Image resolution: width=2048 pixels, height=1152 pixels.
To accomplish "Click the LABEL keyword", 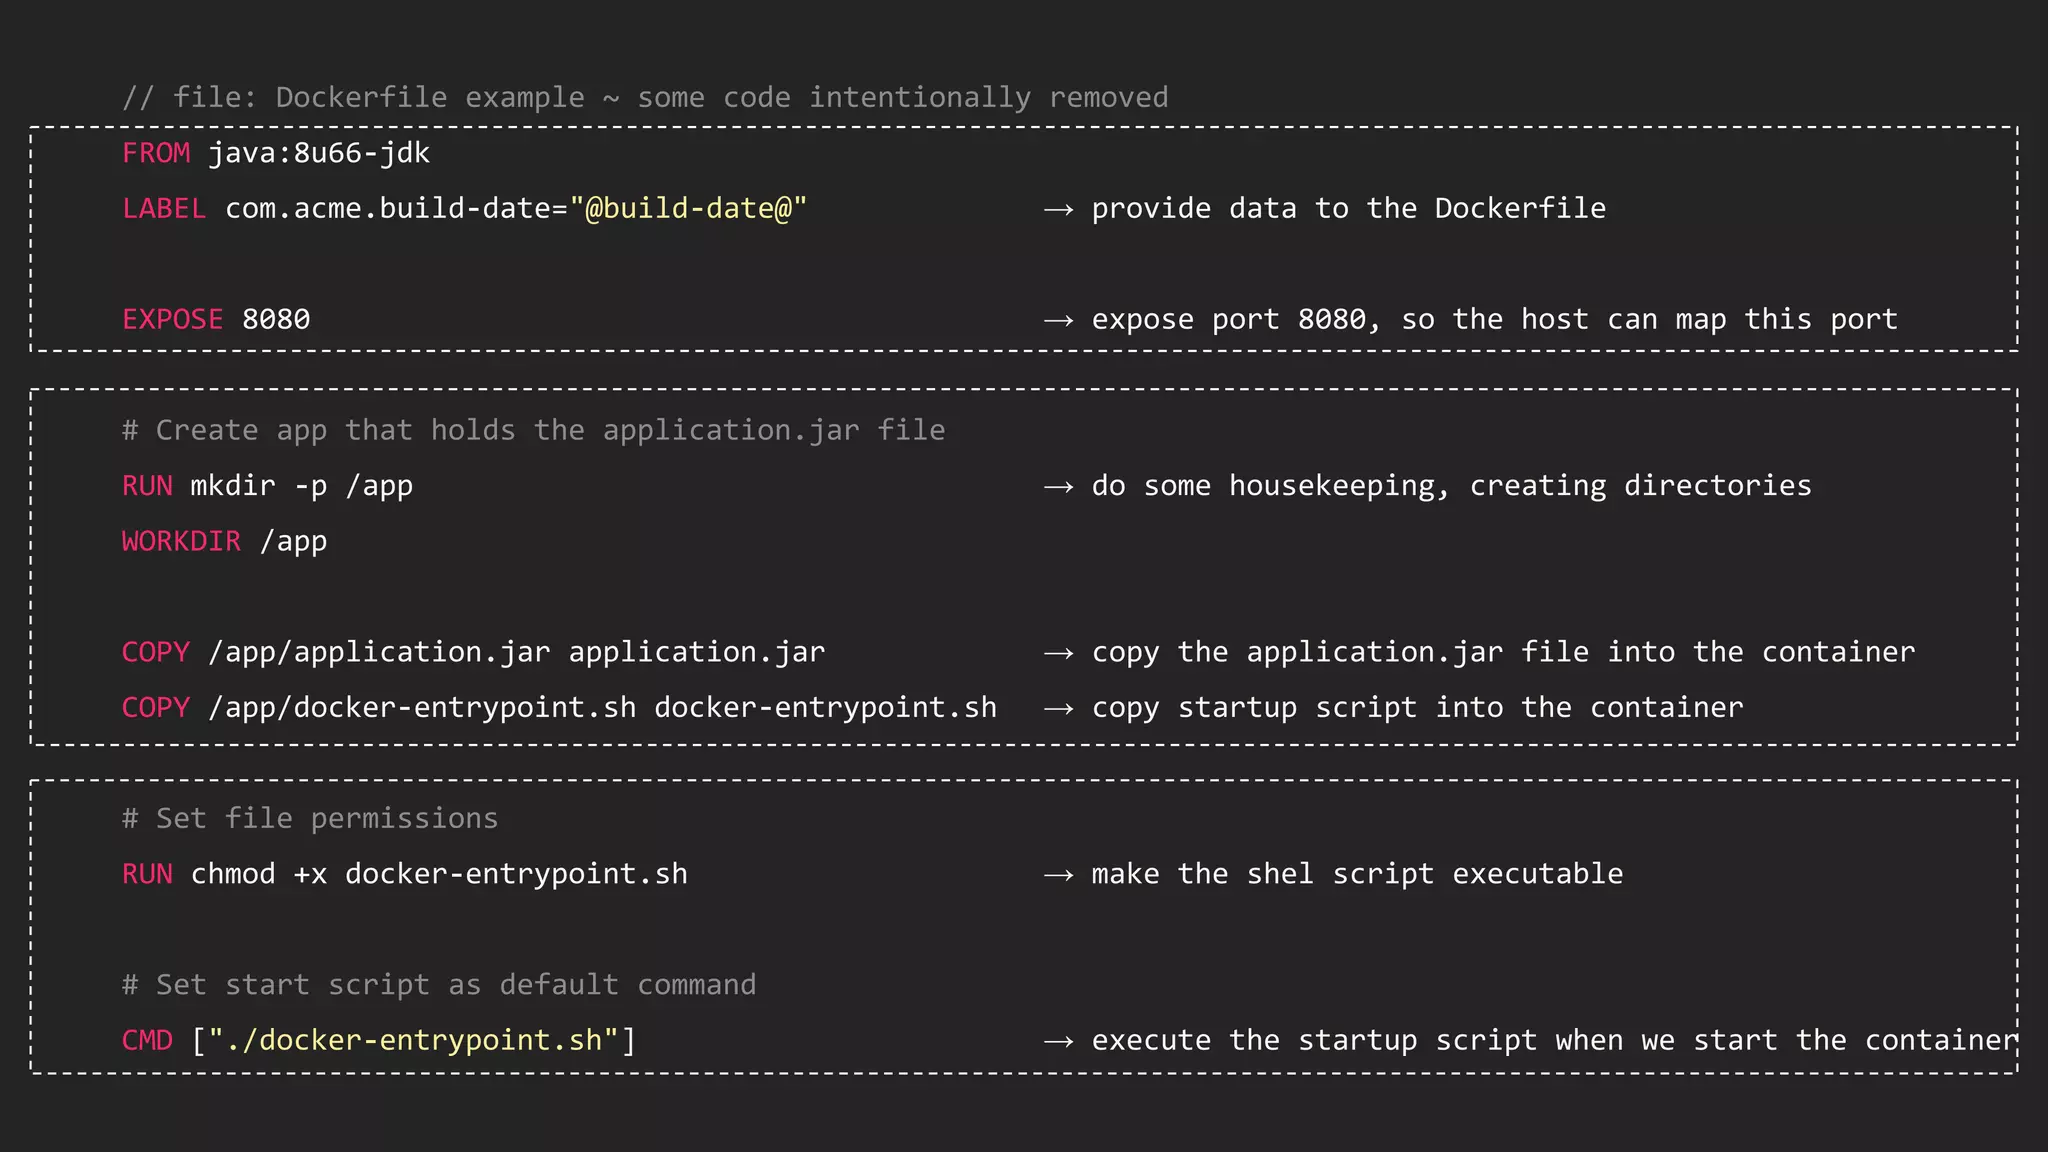I will [x=164, y=208].
